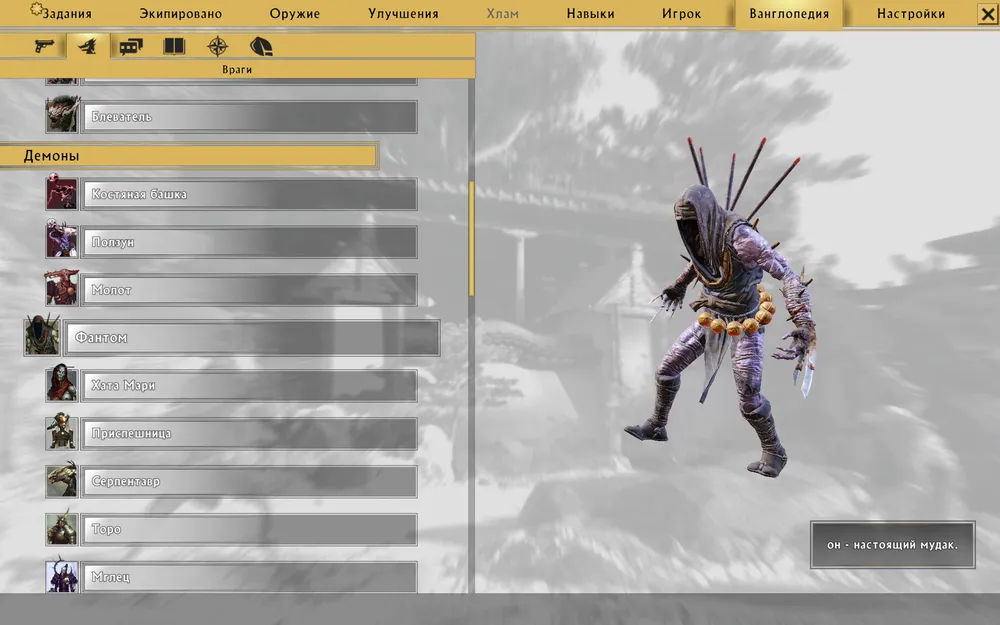Select the demon-head enemies category icon
This screenshot has height=625, width=1000.
point(87,46)
